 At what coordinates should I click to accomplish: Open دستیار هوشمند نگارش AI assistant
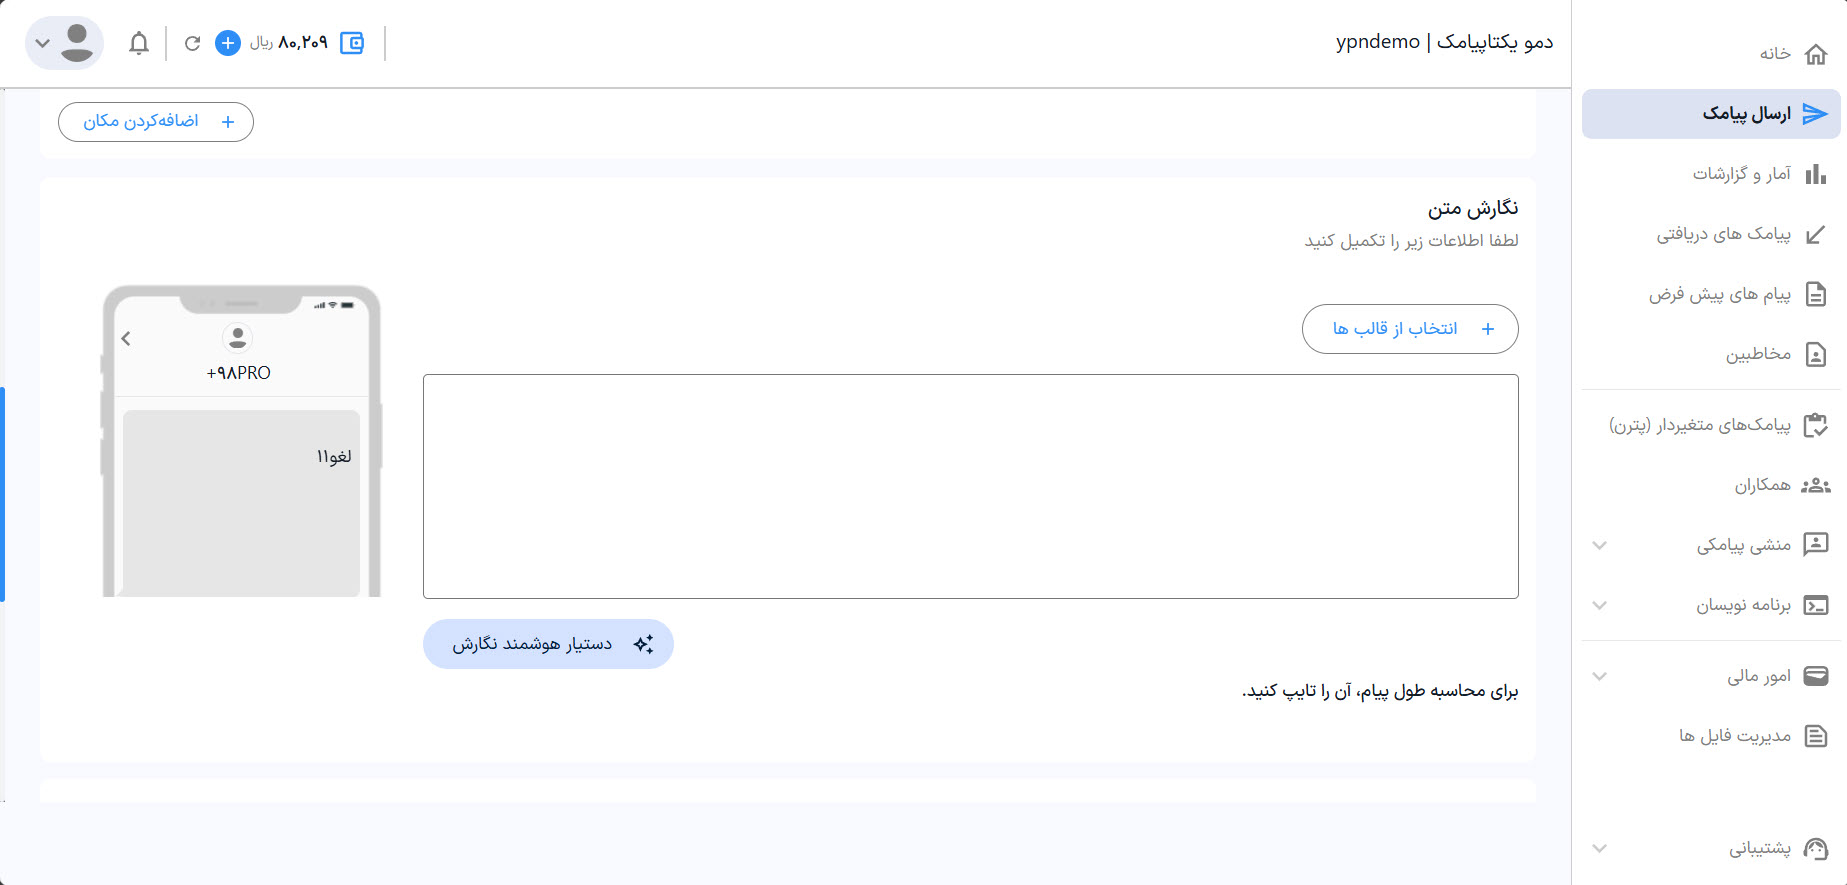click(548, 644)
